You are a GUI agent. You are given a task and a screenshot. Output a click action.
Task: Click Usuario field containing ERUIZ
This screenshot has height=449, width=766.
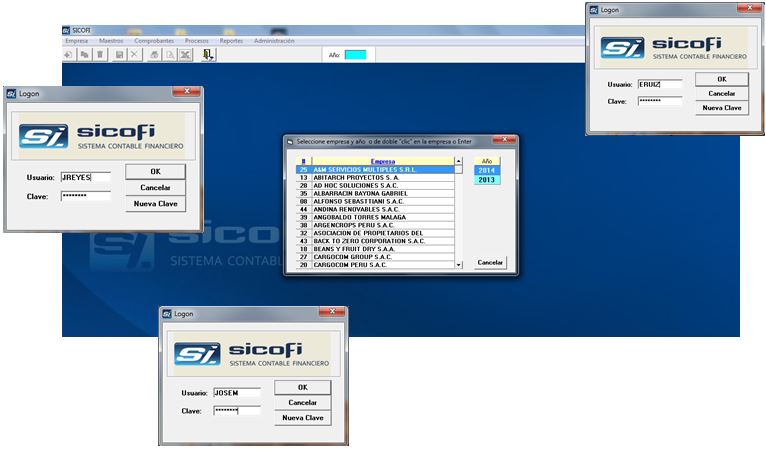tap(660, 85)
